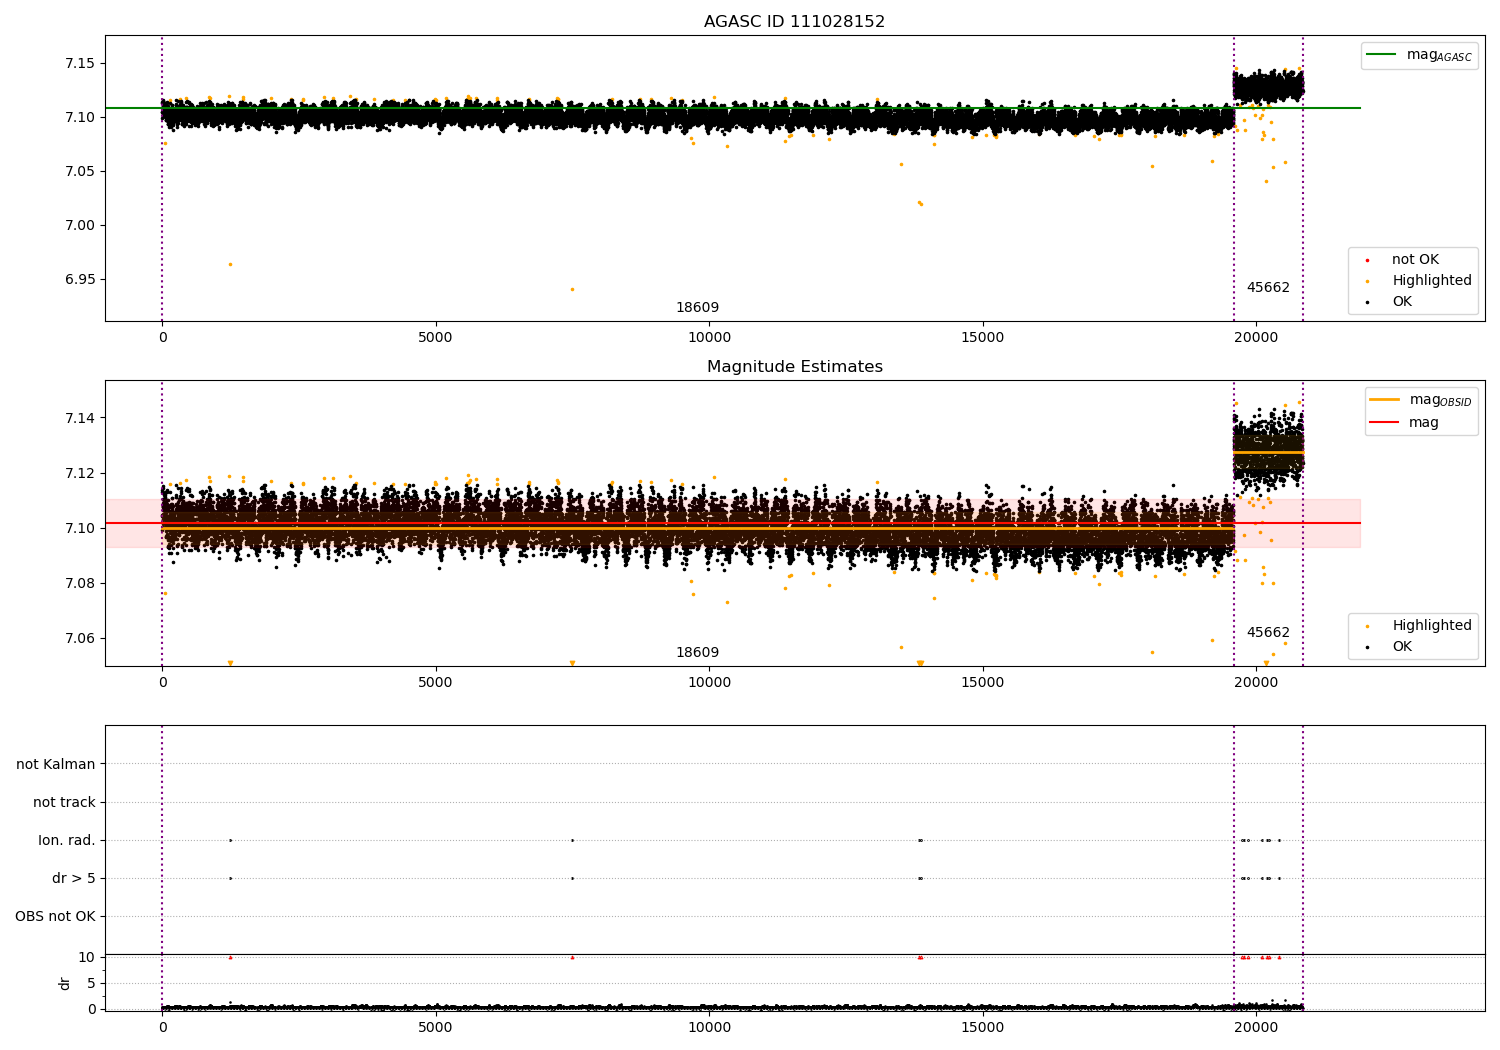Click the 'not track' axis label
The image size is (1500, 1050).
pos(64,802)
